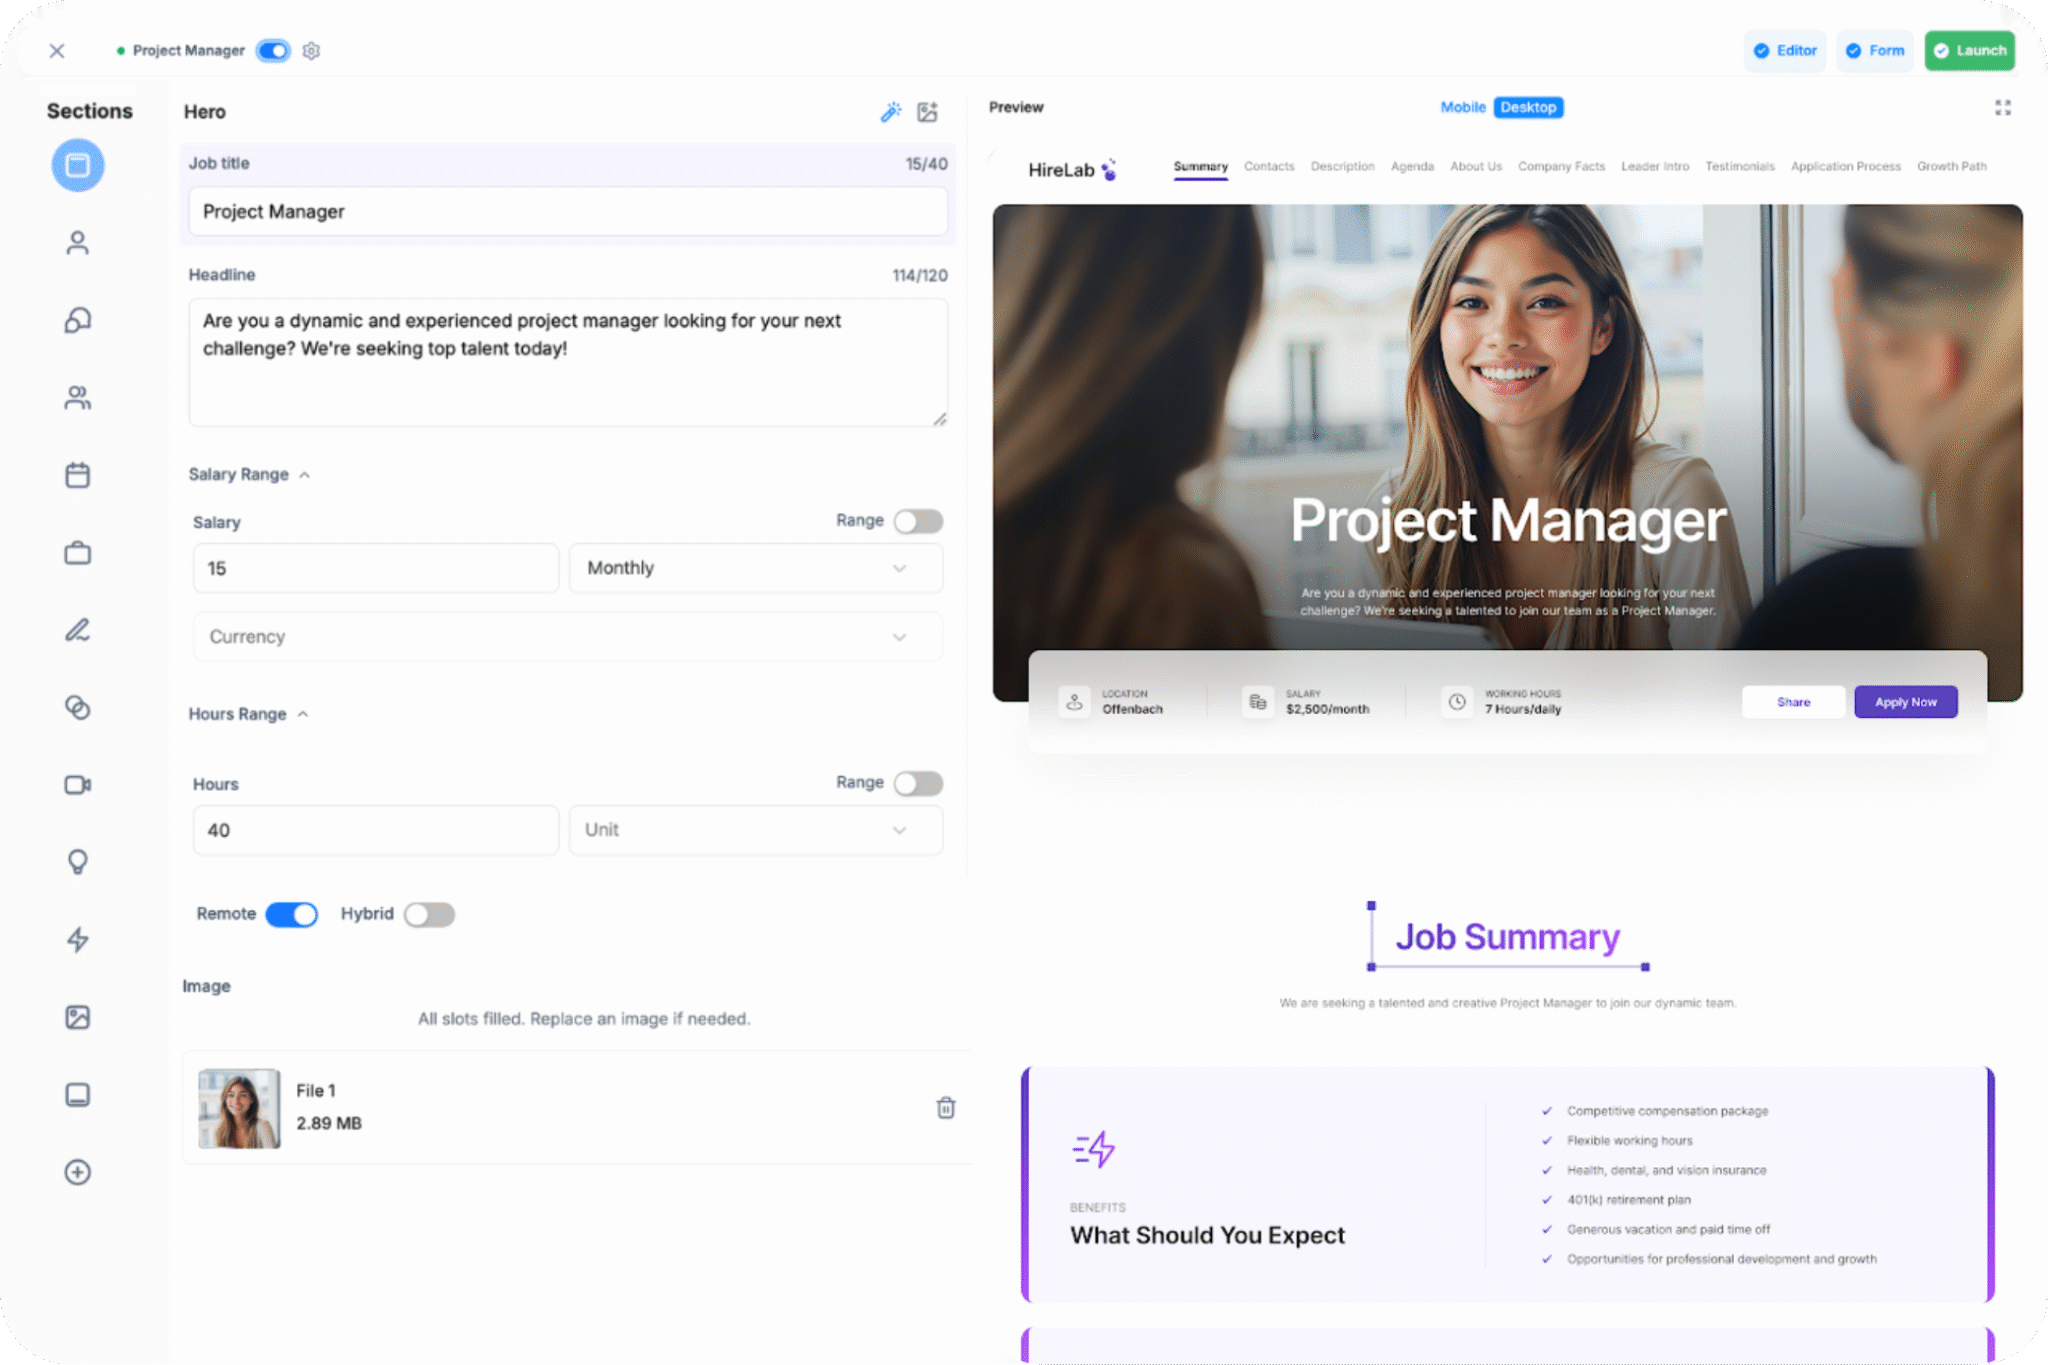Click the Editor button
Viewport: 2048px width, 1365px height.
click(x=1786, y=51)
